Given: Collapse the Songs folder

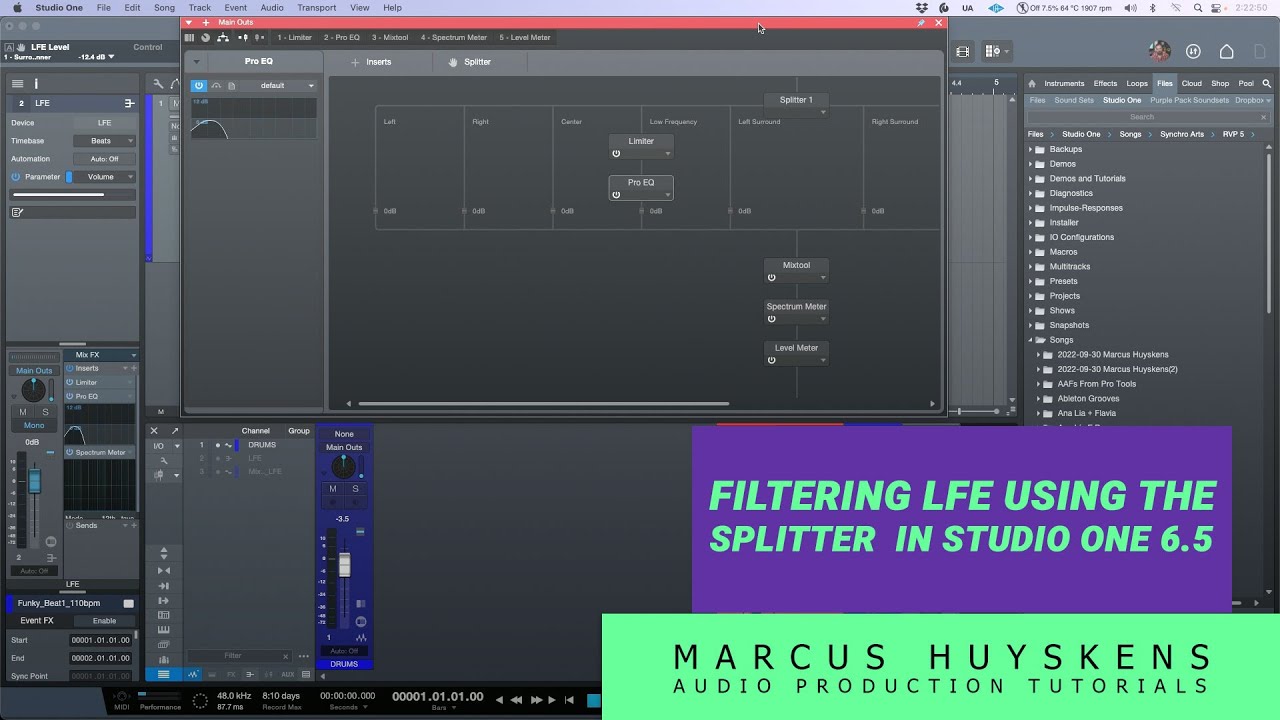Looking at the screenshot, I should pyautogui.click(x=1031, y=340).
